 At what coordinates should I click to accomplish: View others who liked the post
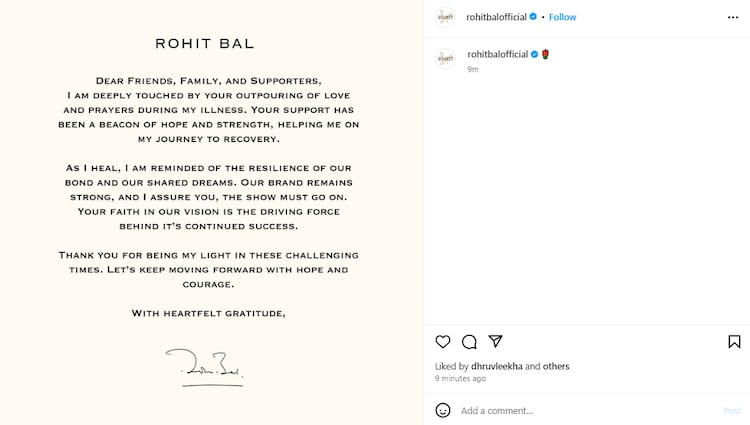[x=555, y=366]
